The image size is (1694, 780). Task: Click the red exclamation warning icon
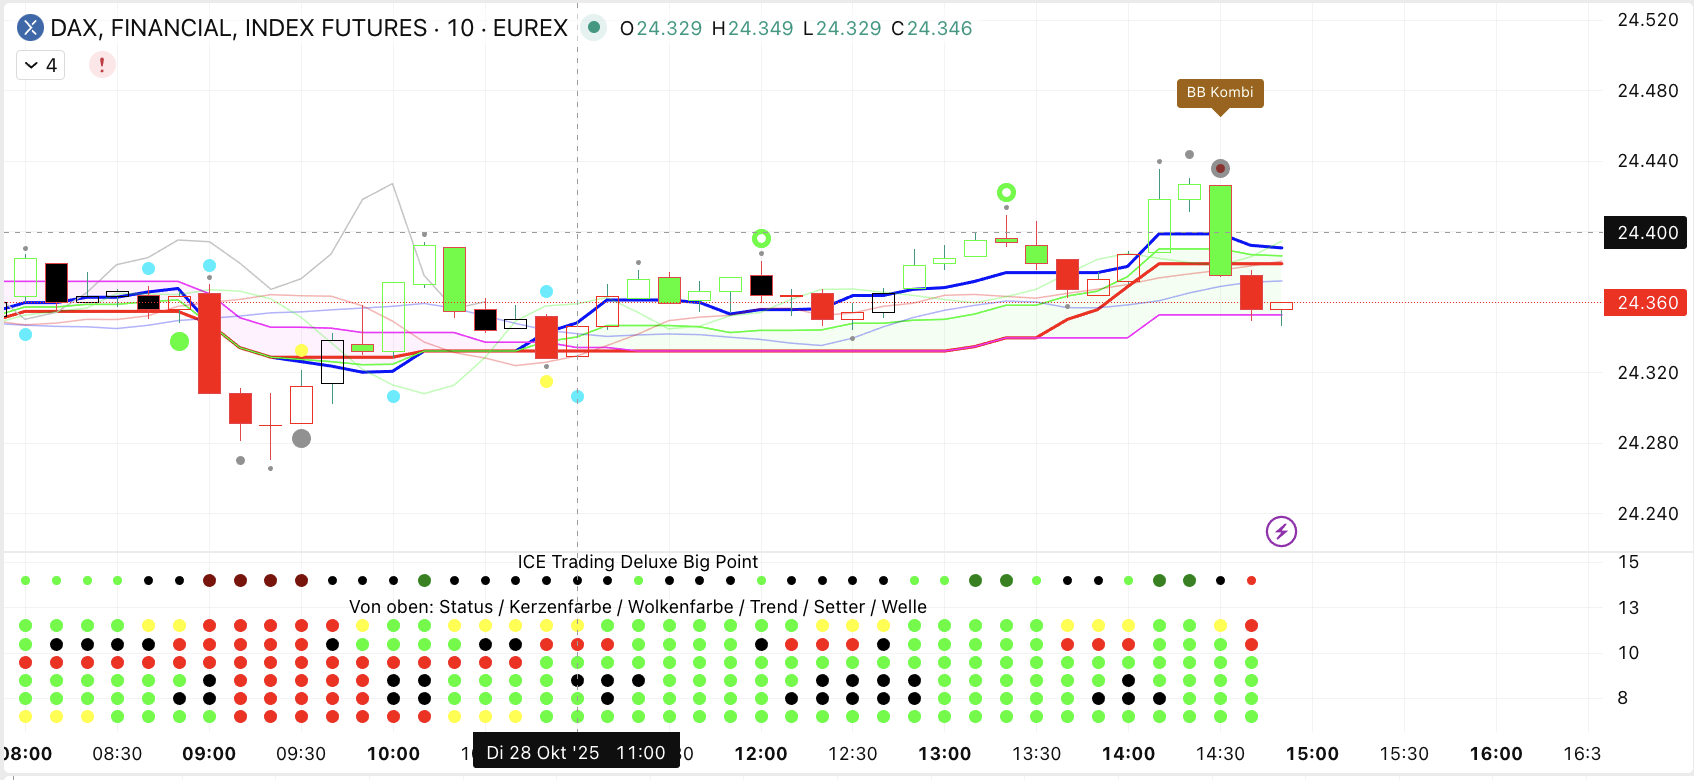pos(102,65)
